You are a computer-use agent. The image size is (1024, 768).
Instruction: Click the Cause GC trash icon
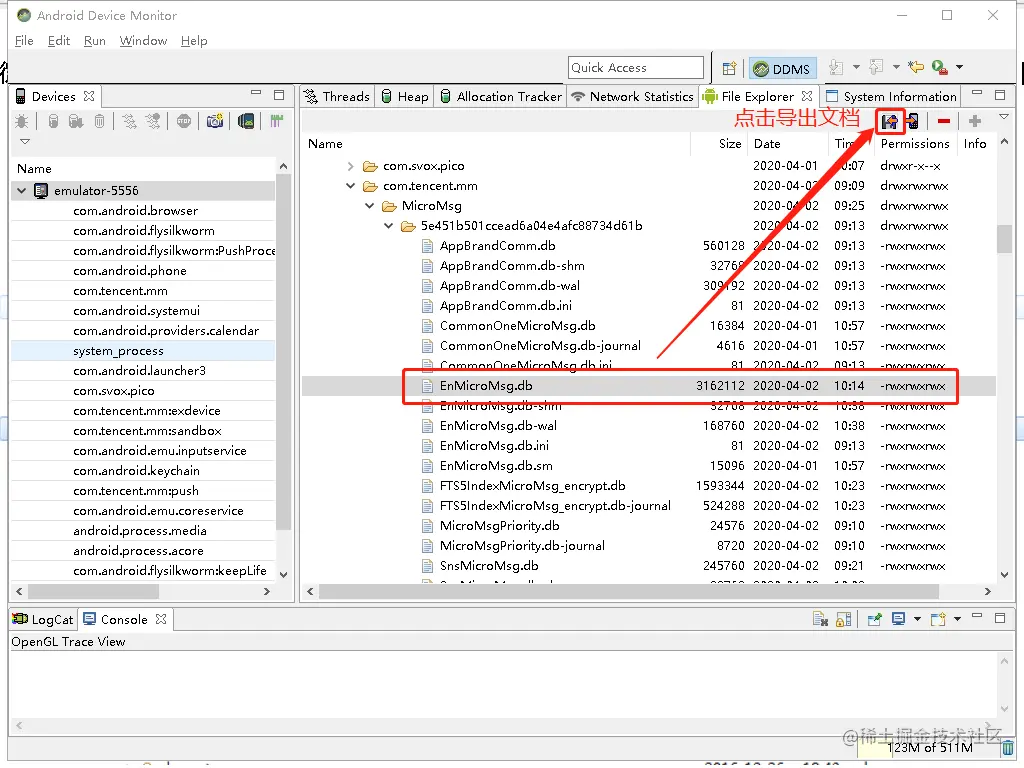click(99, 121)
